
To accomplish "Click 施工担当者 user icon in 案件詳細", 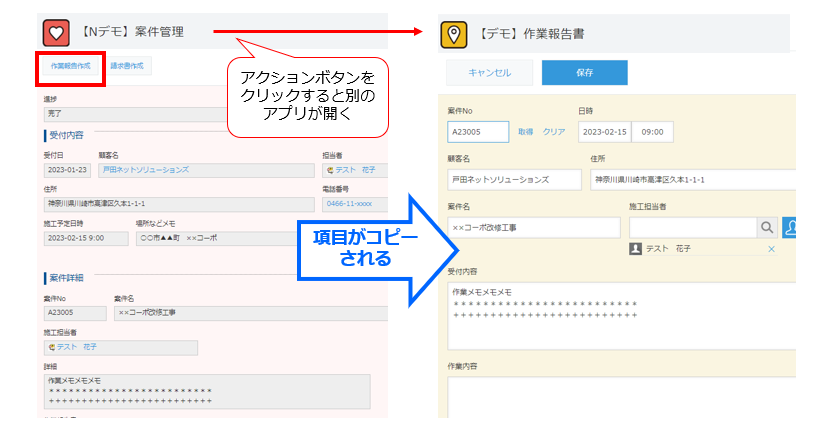I will [x=52, y=347].
